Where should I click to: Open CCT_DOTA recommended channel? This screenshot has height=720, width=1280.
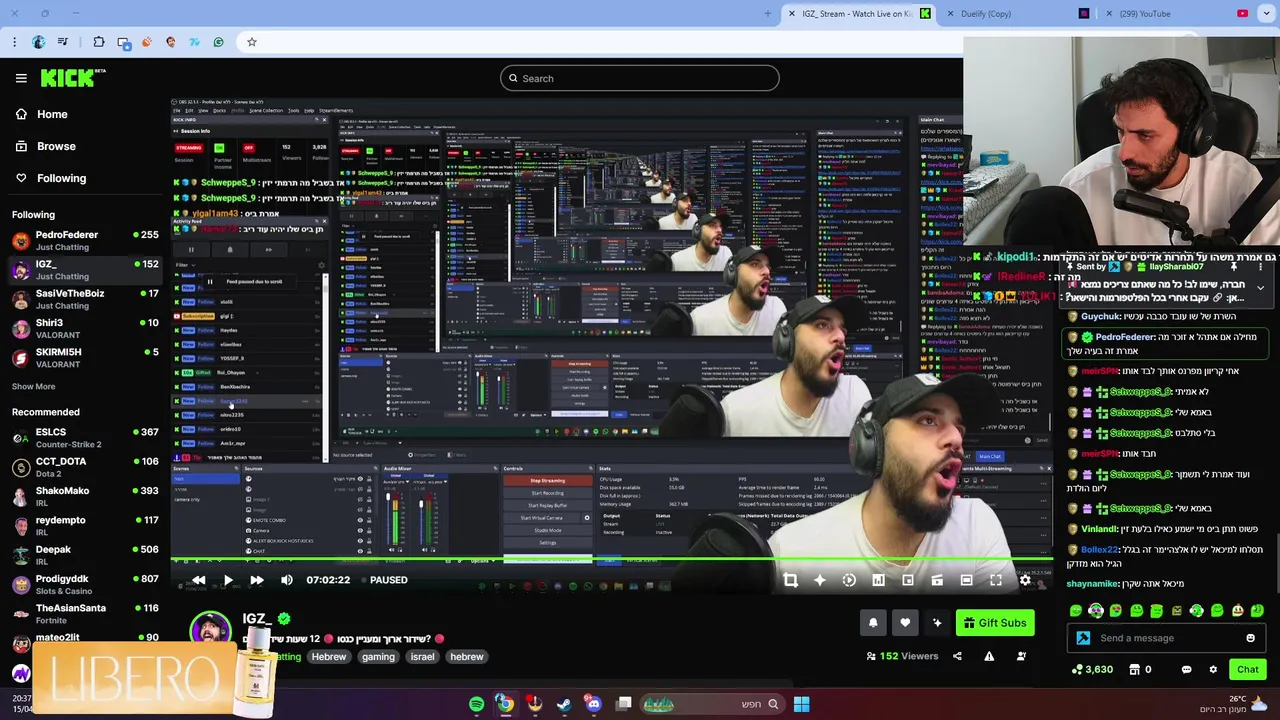pos(84,466)
